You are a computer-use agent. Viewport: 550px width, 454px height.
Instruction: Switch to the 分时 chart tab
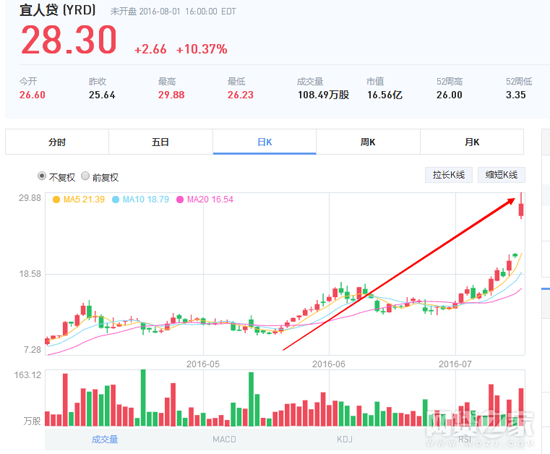[57, 142]
